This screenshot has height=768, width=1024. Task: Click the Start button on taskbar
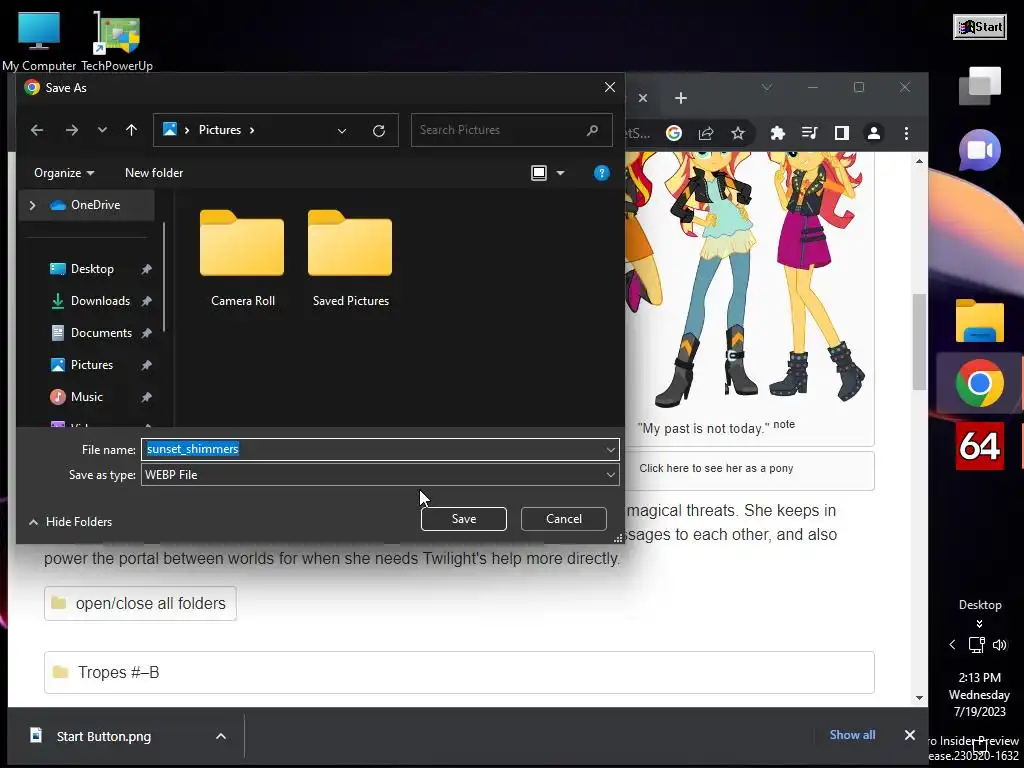pyautogui.click(x=980, y=27)
